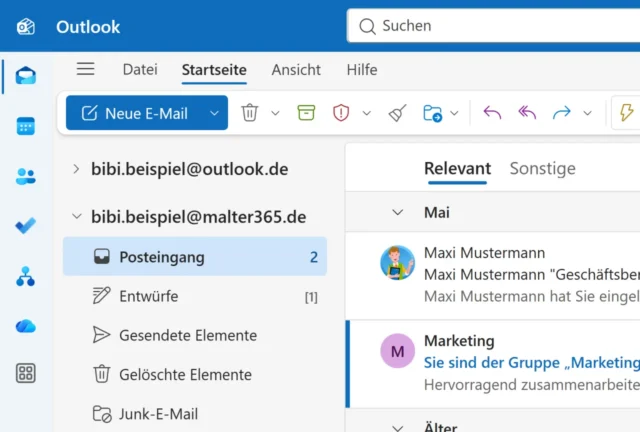
Task: Open the Org Explorer sidebar icon
Action: pyautogui.click(x=26, y=276)
